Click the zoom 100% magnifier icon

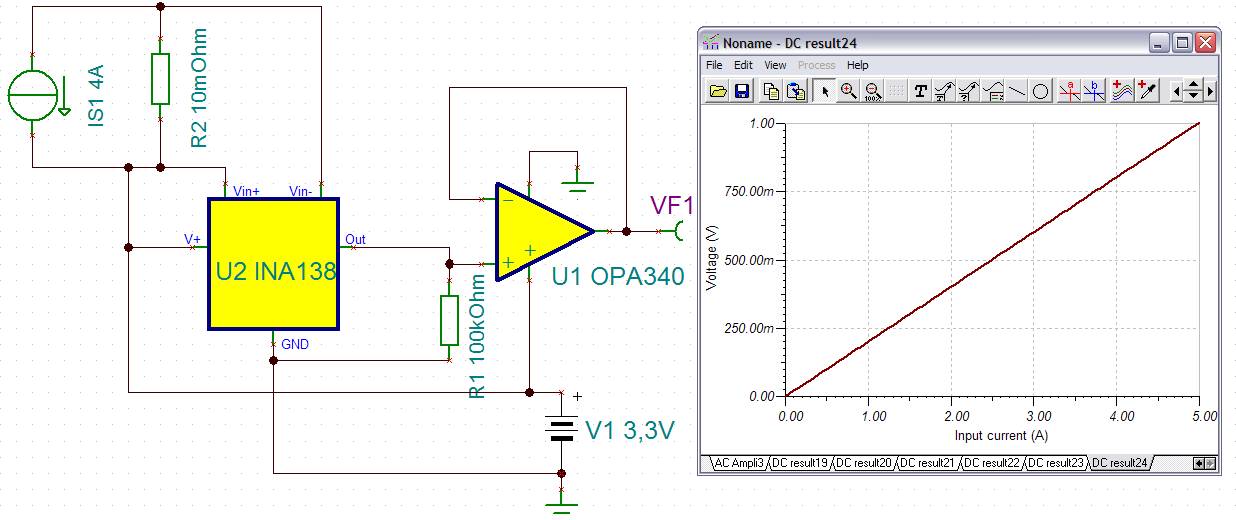click(872, 91)
